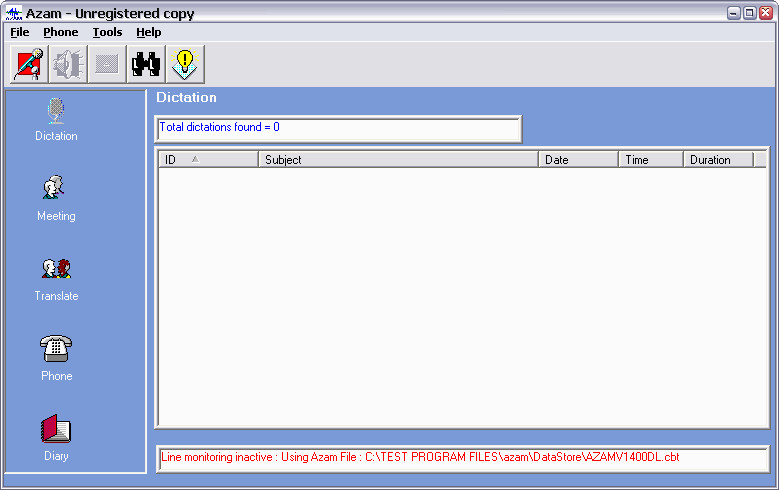Click the 'Dictation' sidebar label
The height and width of the screenshot is (490, 779).
click(x=56, y=136)
